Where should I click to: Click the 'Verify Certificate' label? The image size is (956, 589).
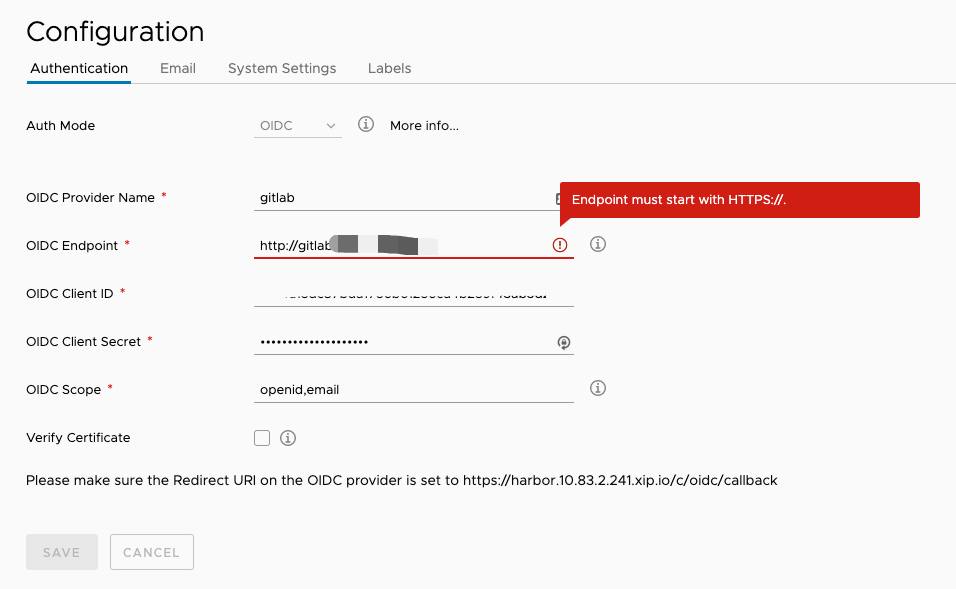(78, 438)
